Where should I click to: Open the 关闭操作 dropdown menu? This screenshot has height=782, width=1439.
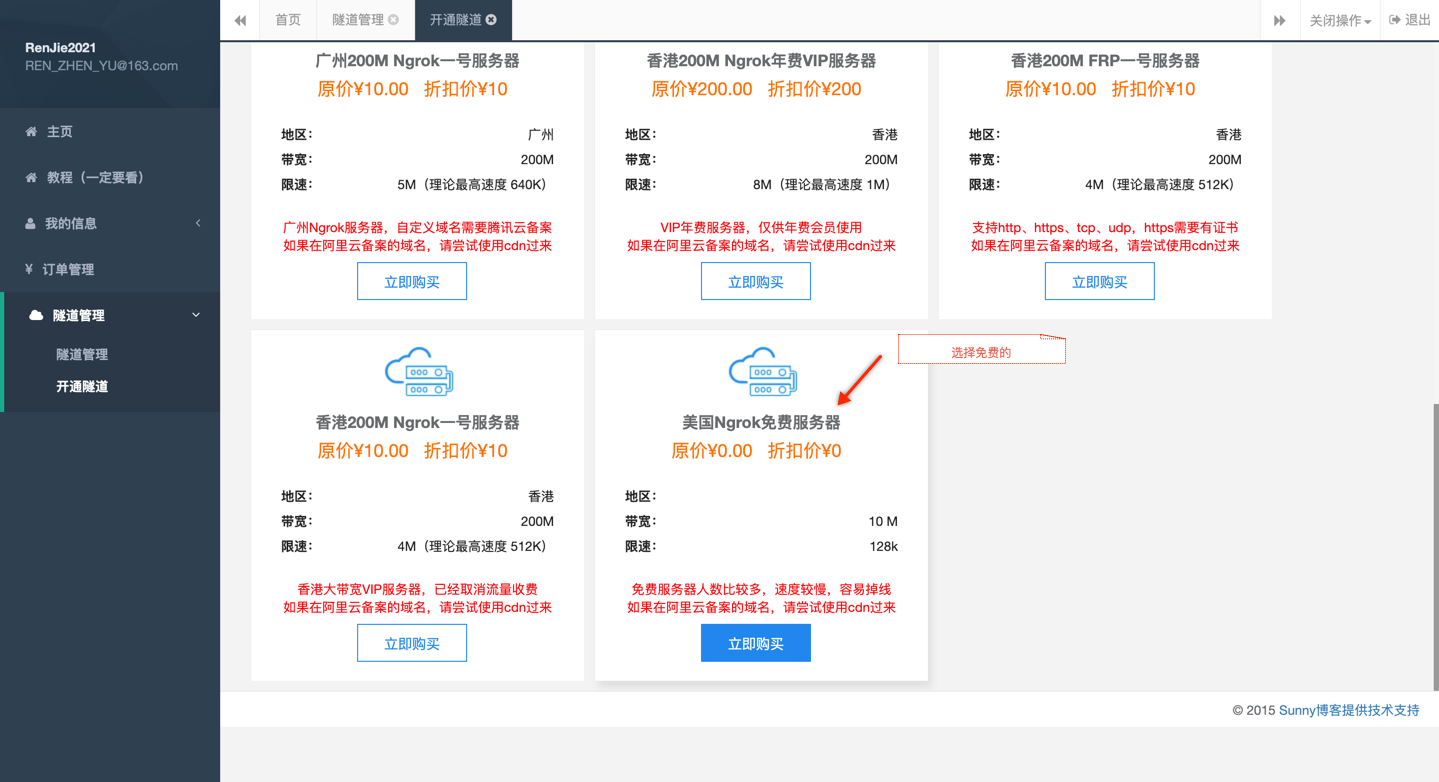coord(1339,20)
